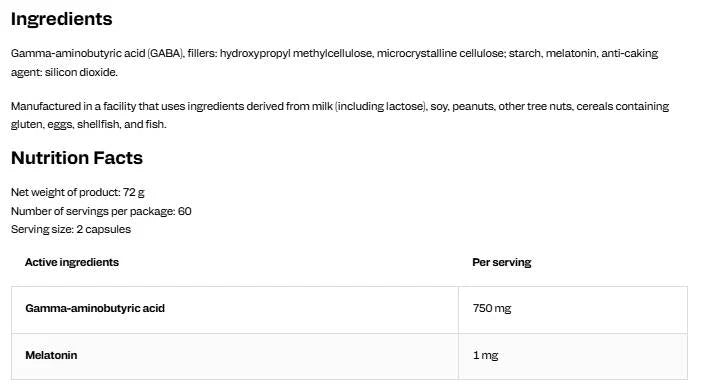Select the Gamma-aminobutyric acid table row label
This screenshot has width=701, height=390.
(95, 308)
